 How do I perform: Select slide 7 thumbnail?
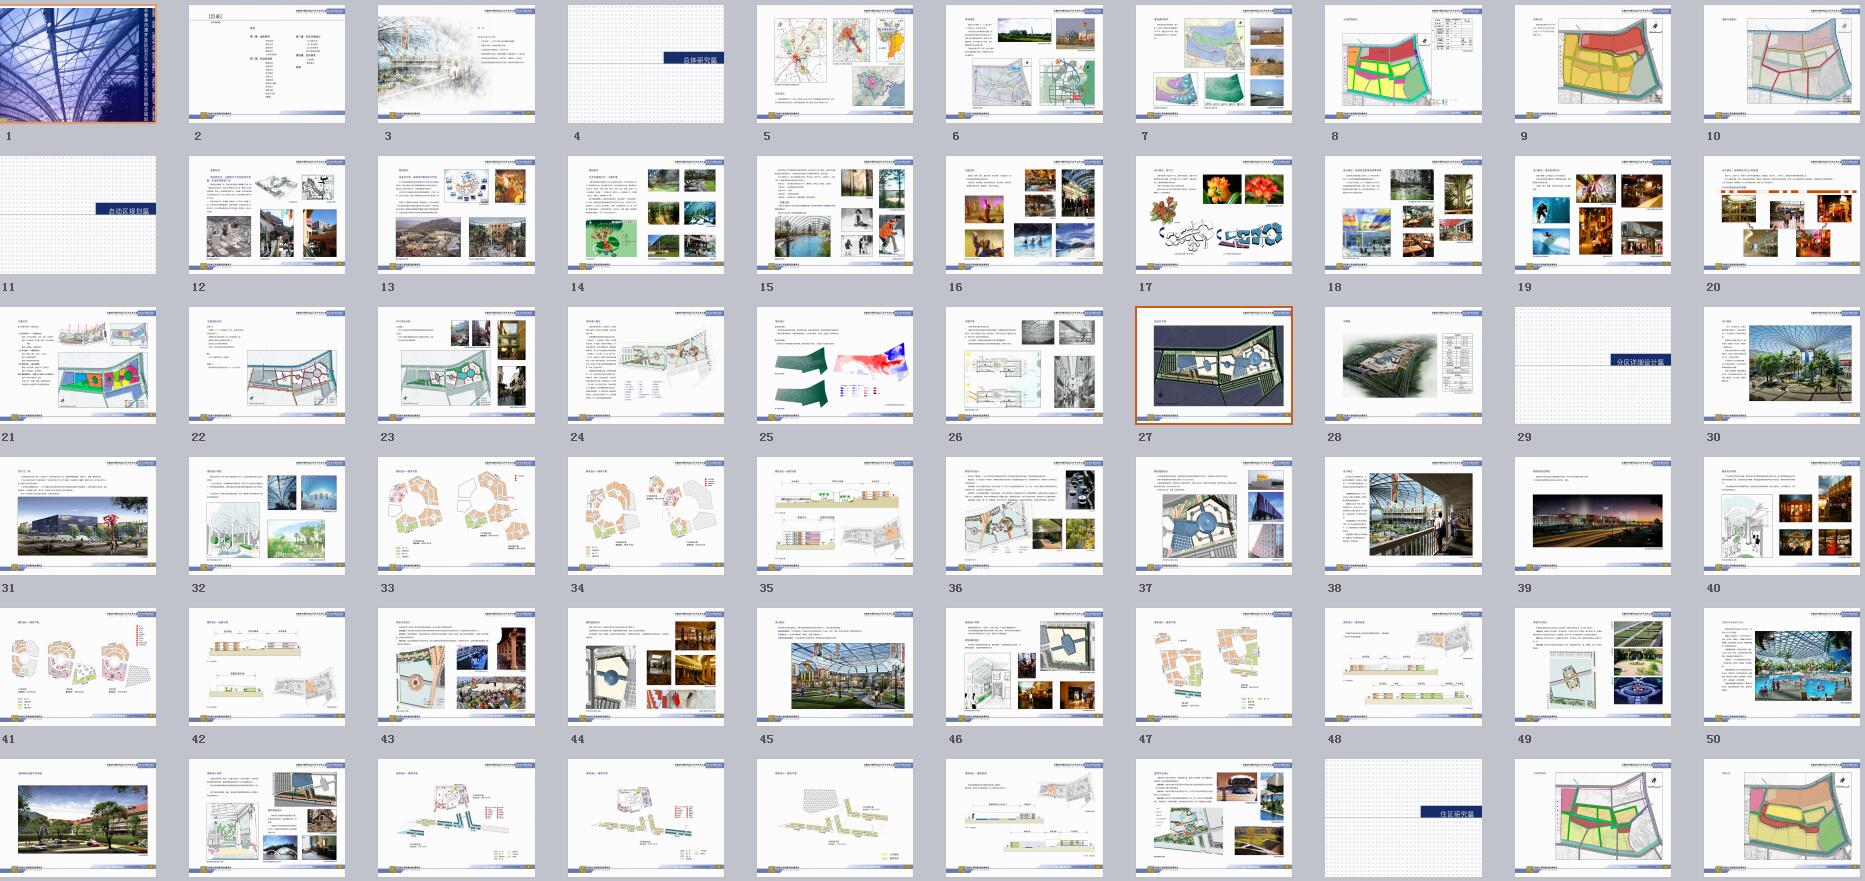click(1214, 64)
